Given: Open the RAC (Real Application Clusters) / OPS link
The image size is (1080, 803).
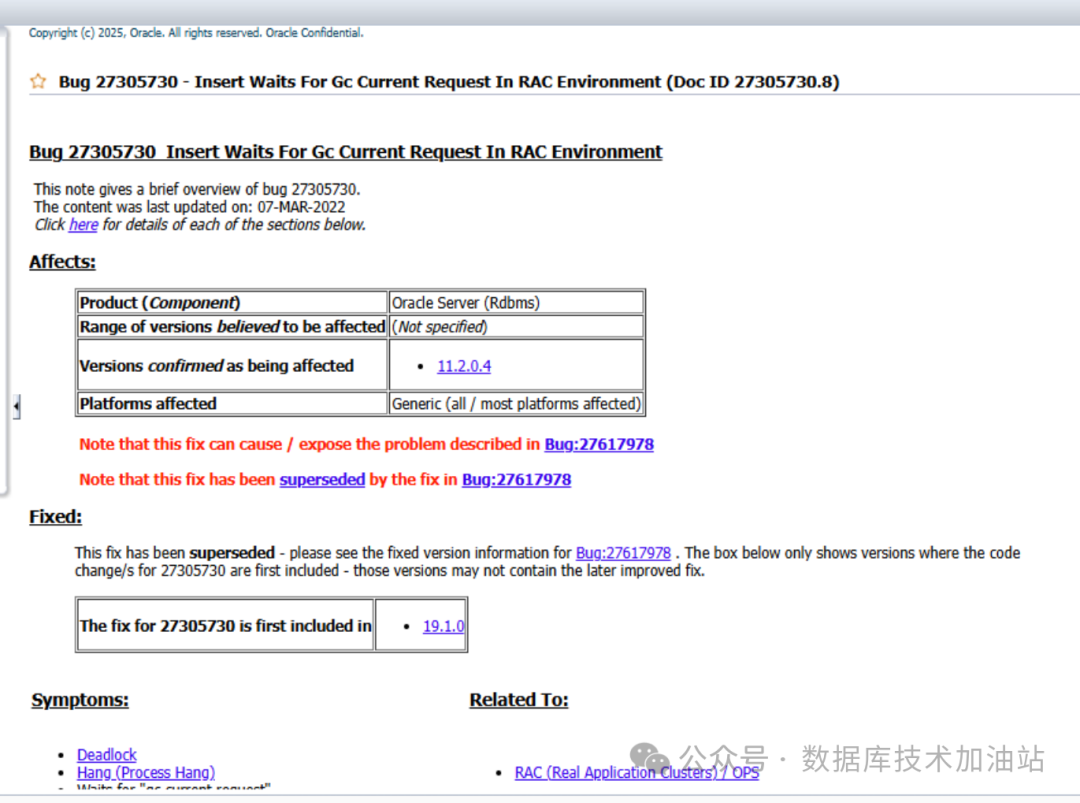Looking at the screenshot, I should pos(636,773).
